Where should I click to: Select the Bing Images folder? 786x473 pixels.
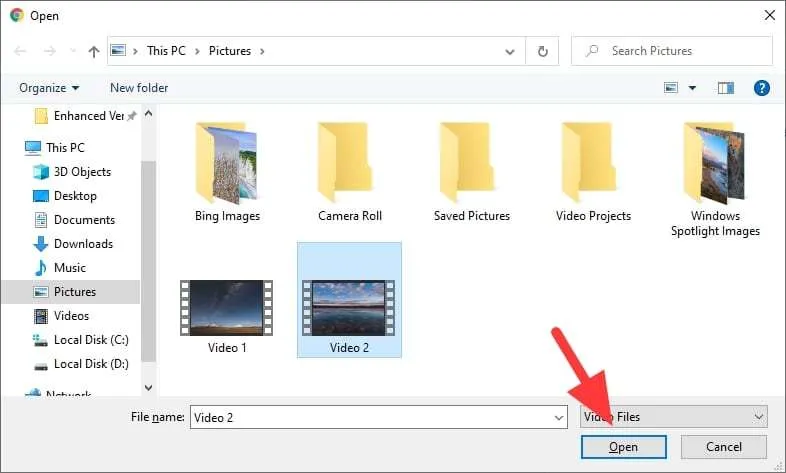click(x=227, y=172)
